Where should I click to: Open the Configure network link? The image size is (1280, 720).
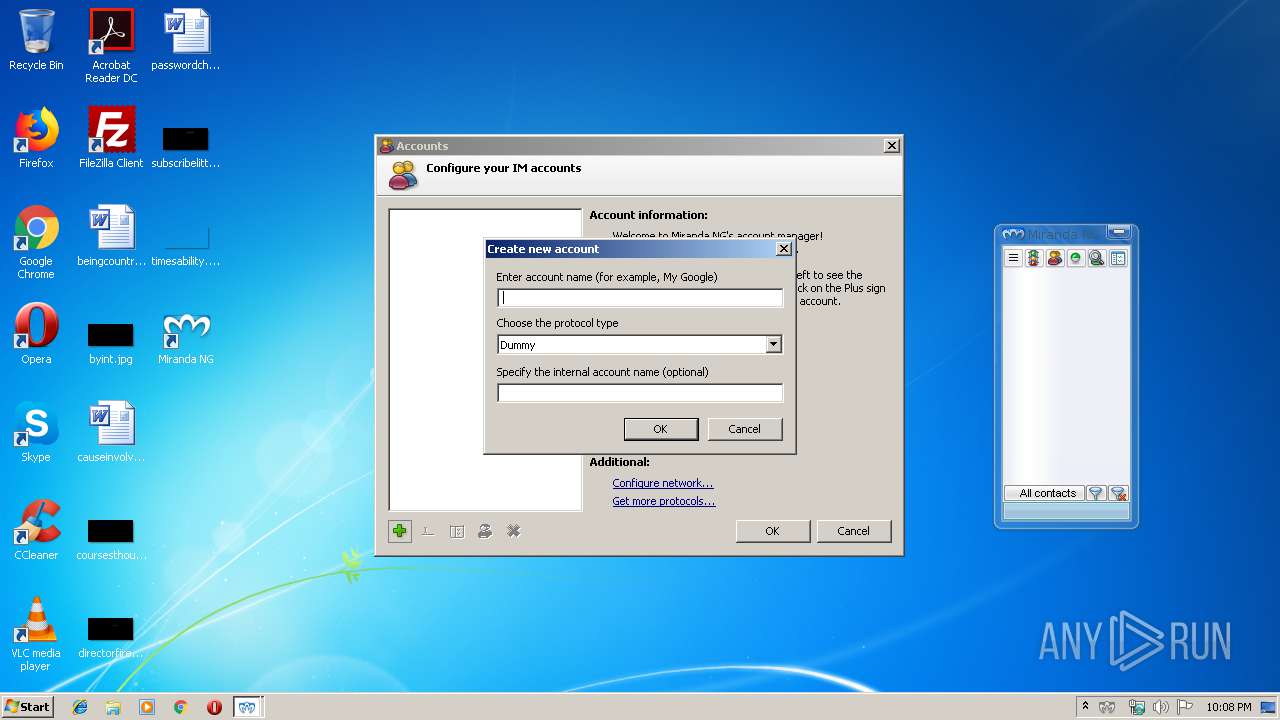pyautogui.click(x=663, y=483)
